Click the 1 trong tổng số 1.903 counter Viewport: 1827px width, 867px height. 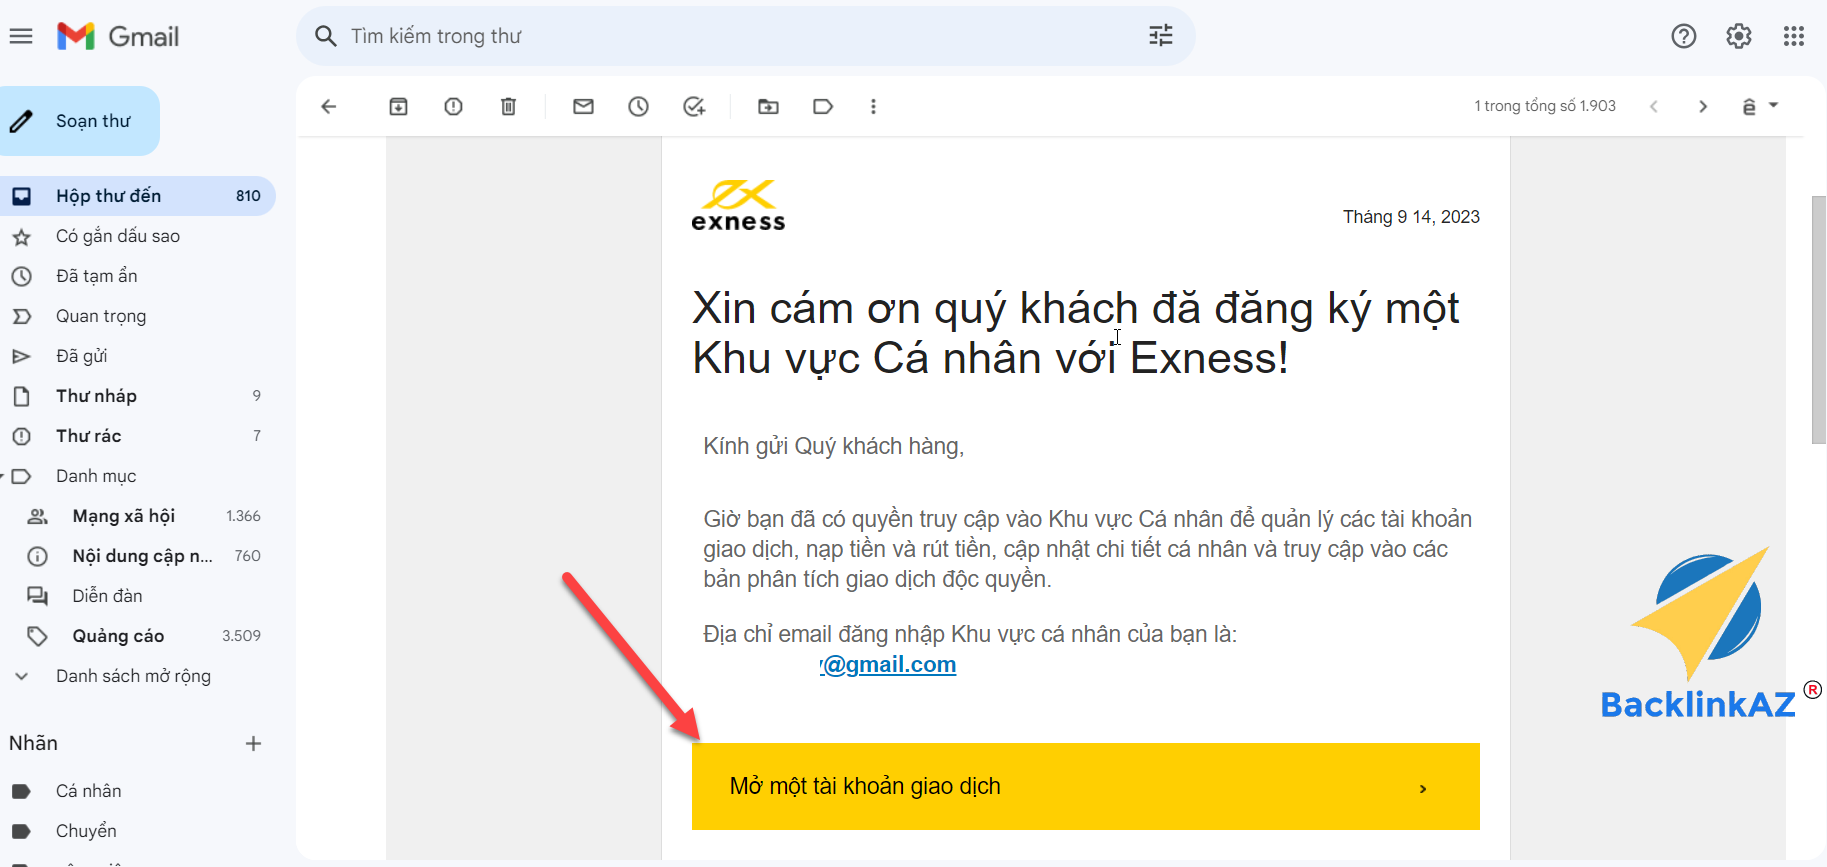click(1545, 106)
